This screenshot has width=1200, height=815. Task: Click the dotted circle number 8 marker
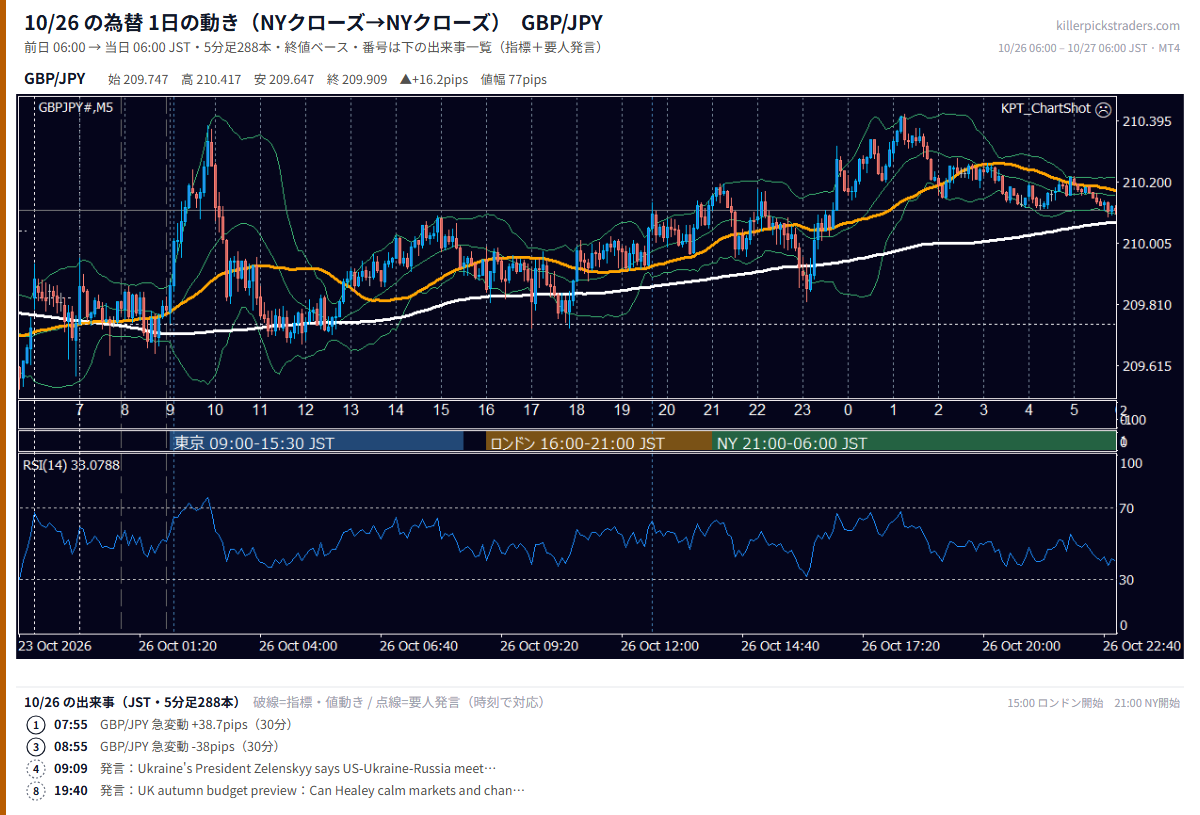36,790
